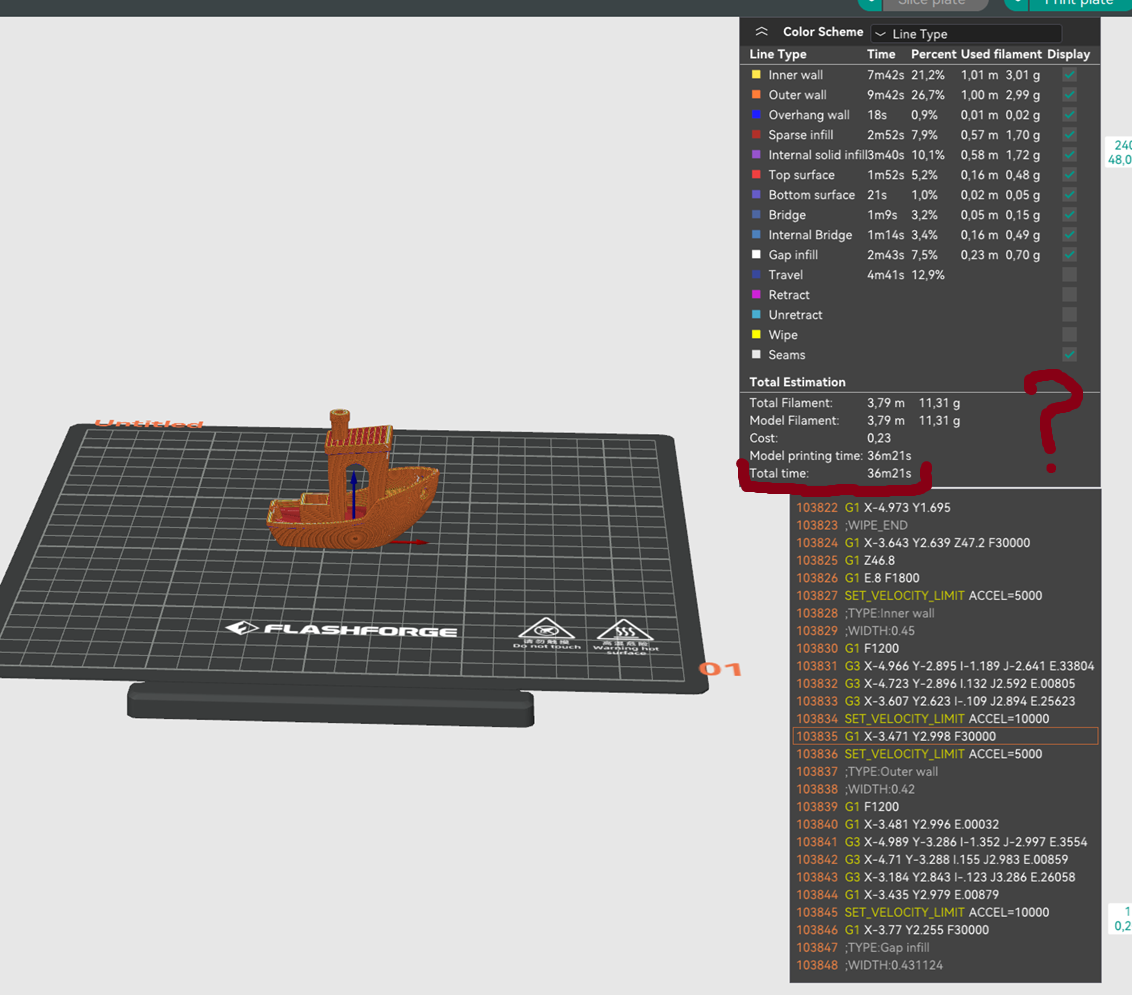Click the blue Overhang wall color swatch
The height and width of the screenshot is (995, 1132).
[x=756, y=115]
